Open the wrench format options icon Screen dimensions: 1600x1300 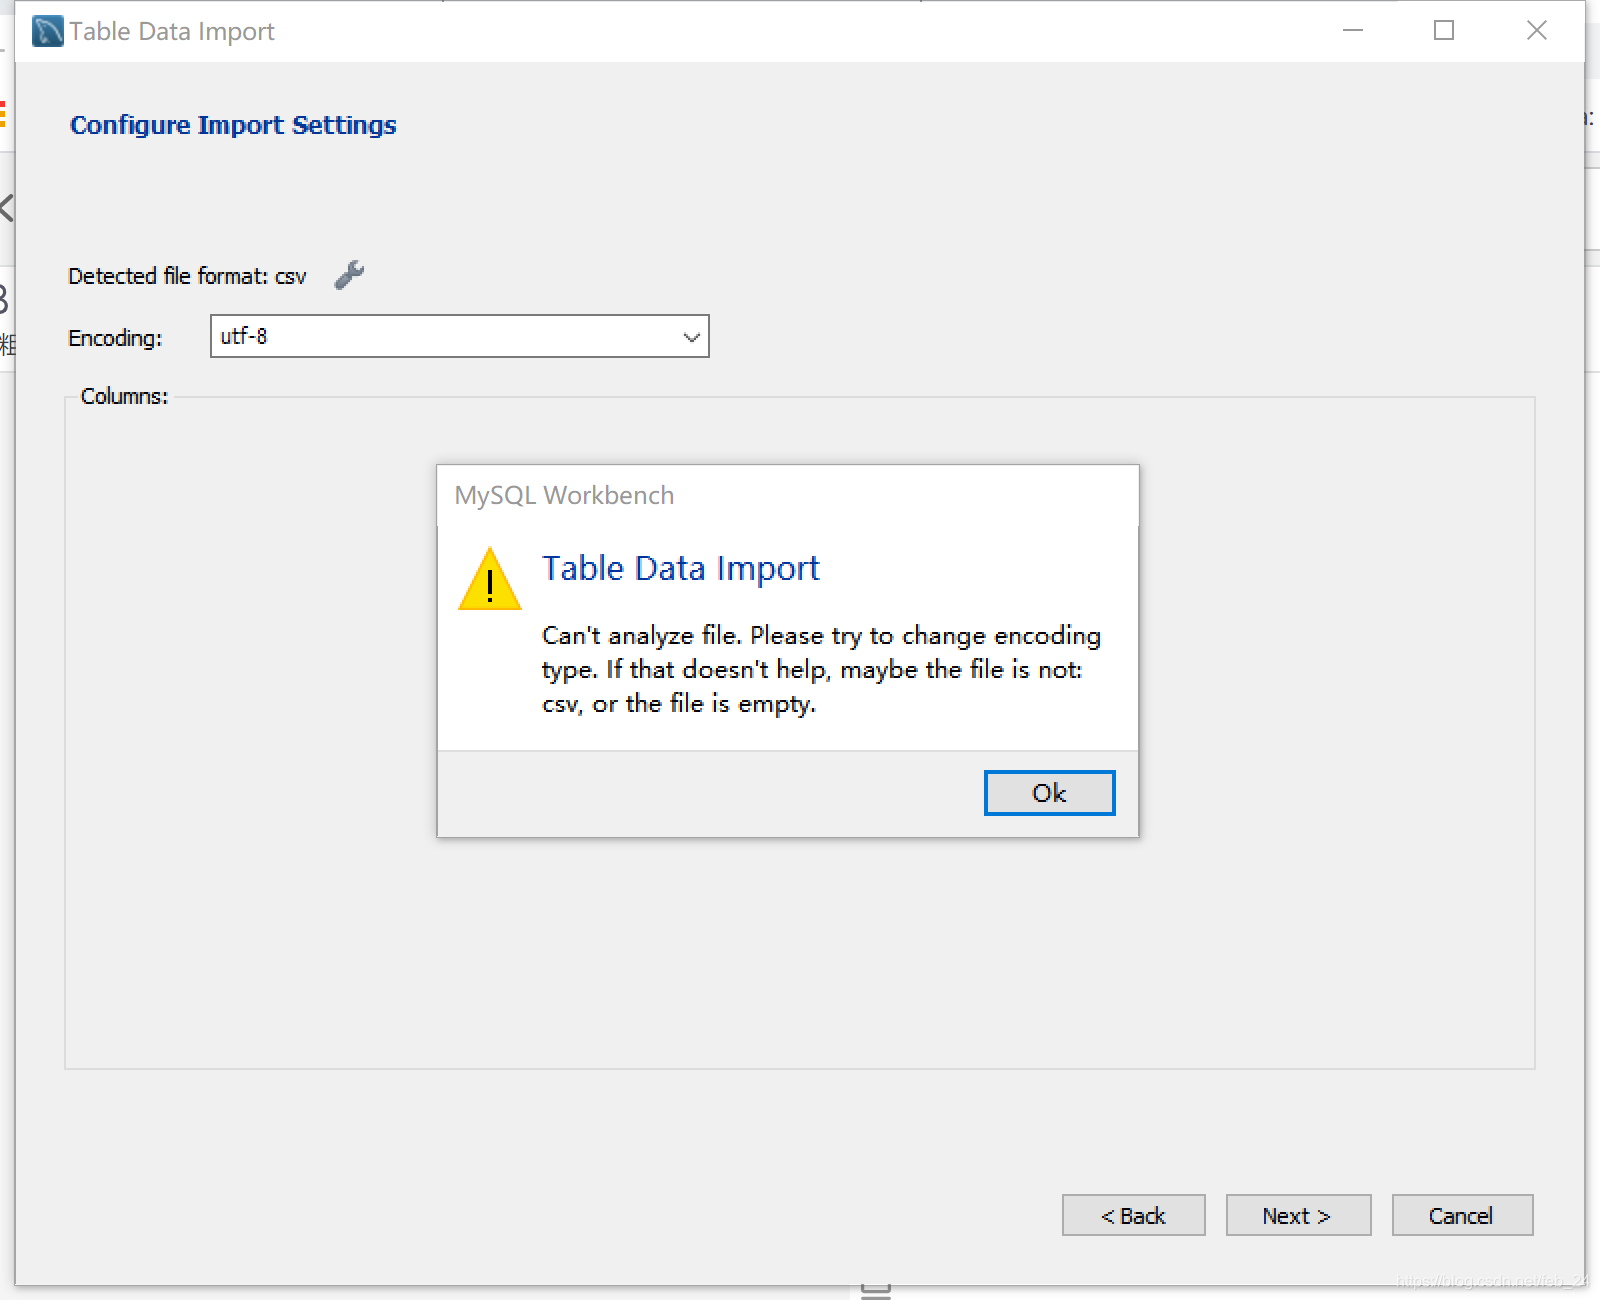349,275
